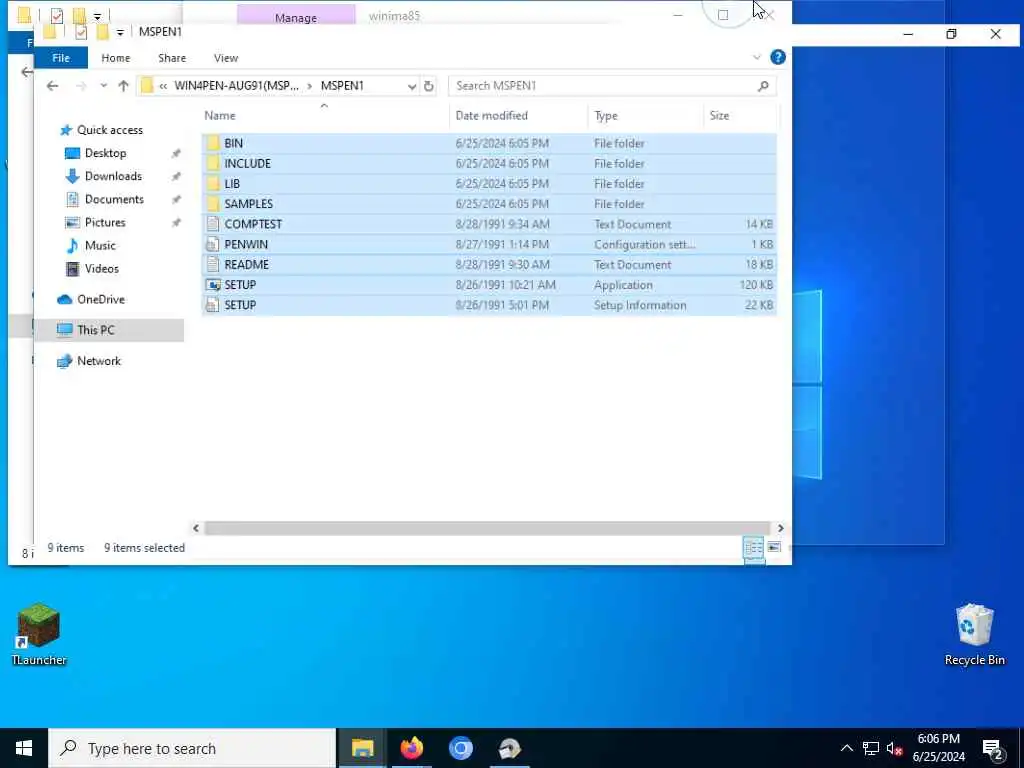Image resolution: width=1024 pixels, height=768 pixels.
Task: Open the Help question mark icon
Action: click(778, 57)
